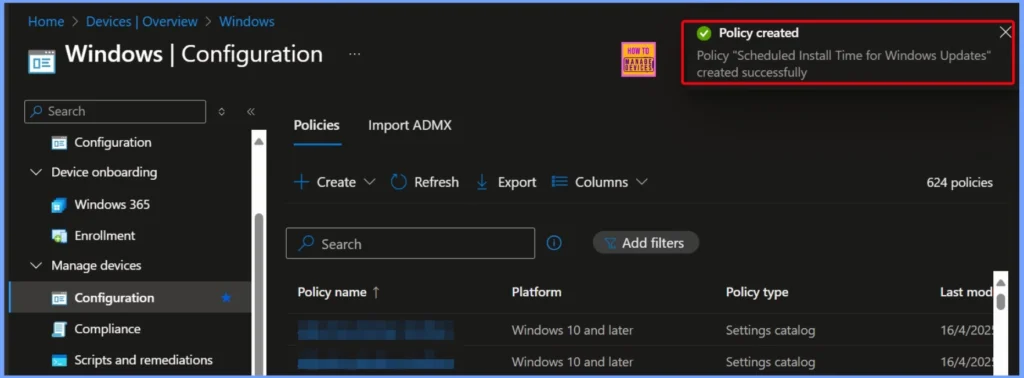Screen dimensions: 1024x378
Task: Open Compliance in sidebar
Action: point(107,329)
